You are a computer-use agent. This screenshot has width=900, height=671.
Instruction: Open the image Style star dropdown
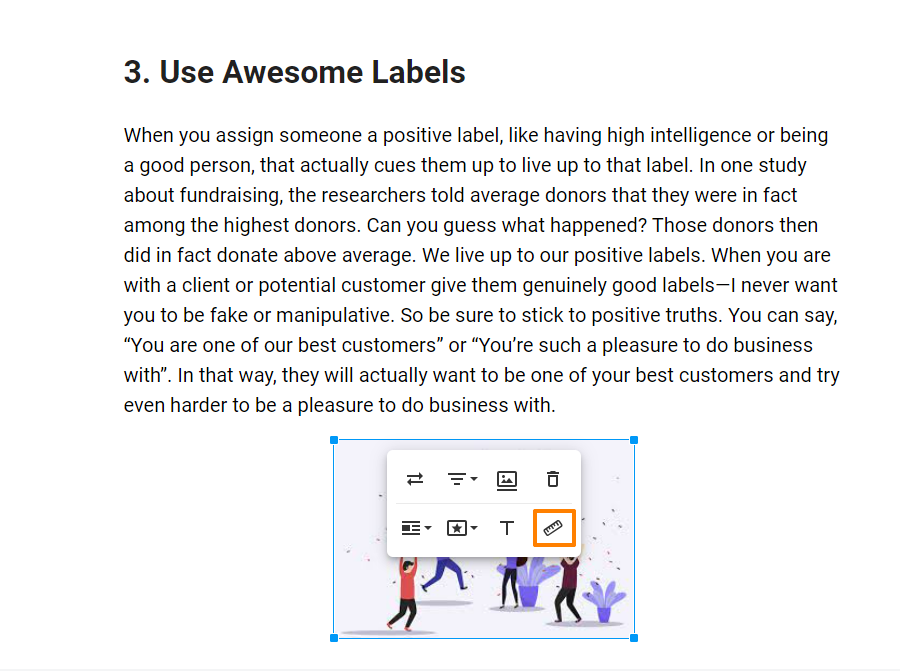[x=462, y=528]
